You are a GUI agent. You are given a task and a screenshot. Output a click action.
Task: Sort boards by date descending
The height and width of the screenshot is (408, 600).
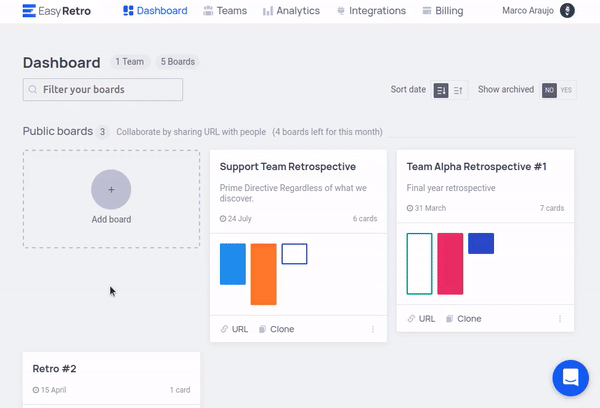click(441, 90)
